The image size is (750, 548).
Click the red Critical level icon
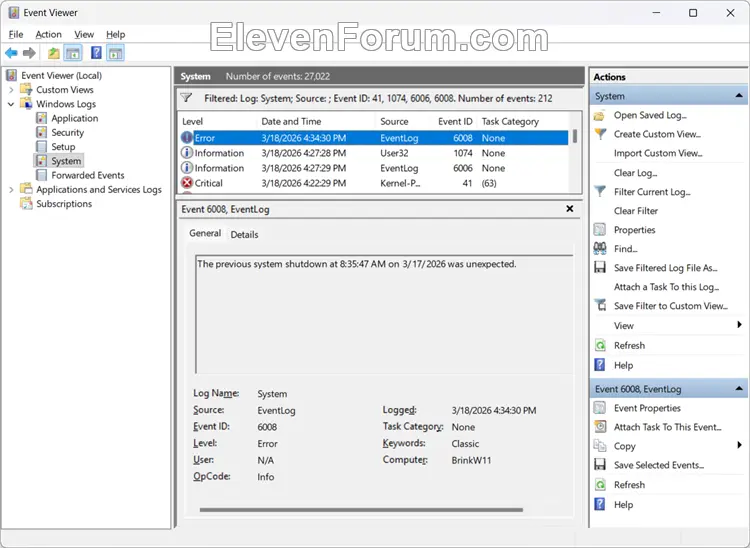tap(187, 183)
